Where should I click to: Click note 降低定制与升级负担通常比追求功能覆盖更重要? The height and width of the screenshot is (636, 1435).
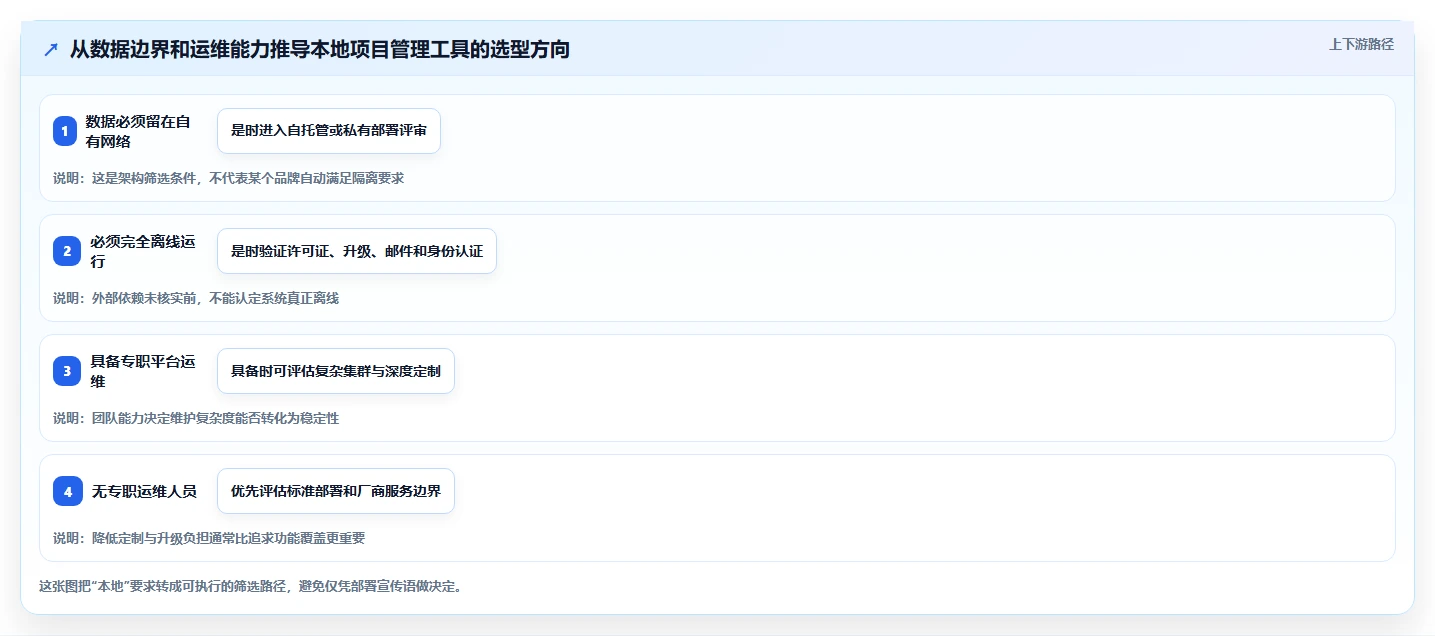209,538
